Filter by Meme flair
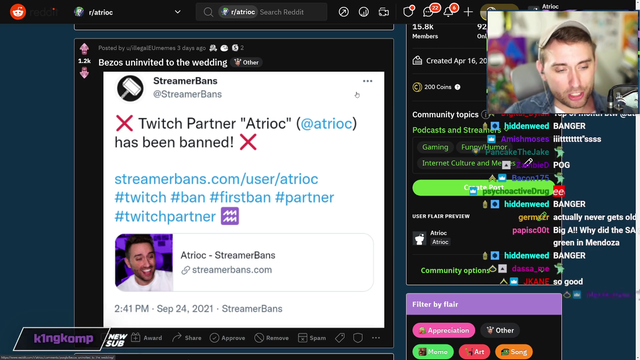 click(433, 351)
